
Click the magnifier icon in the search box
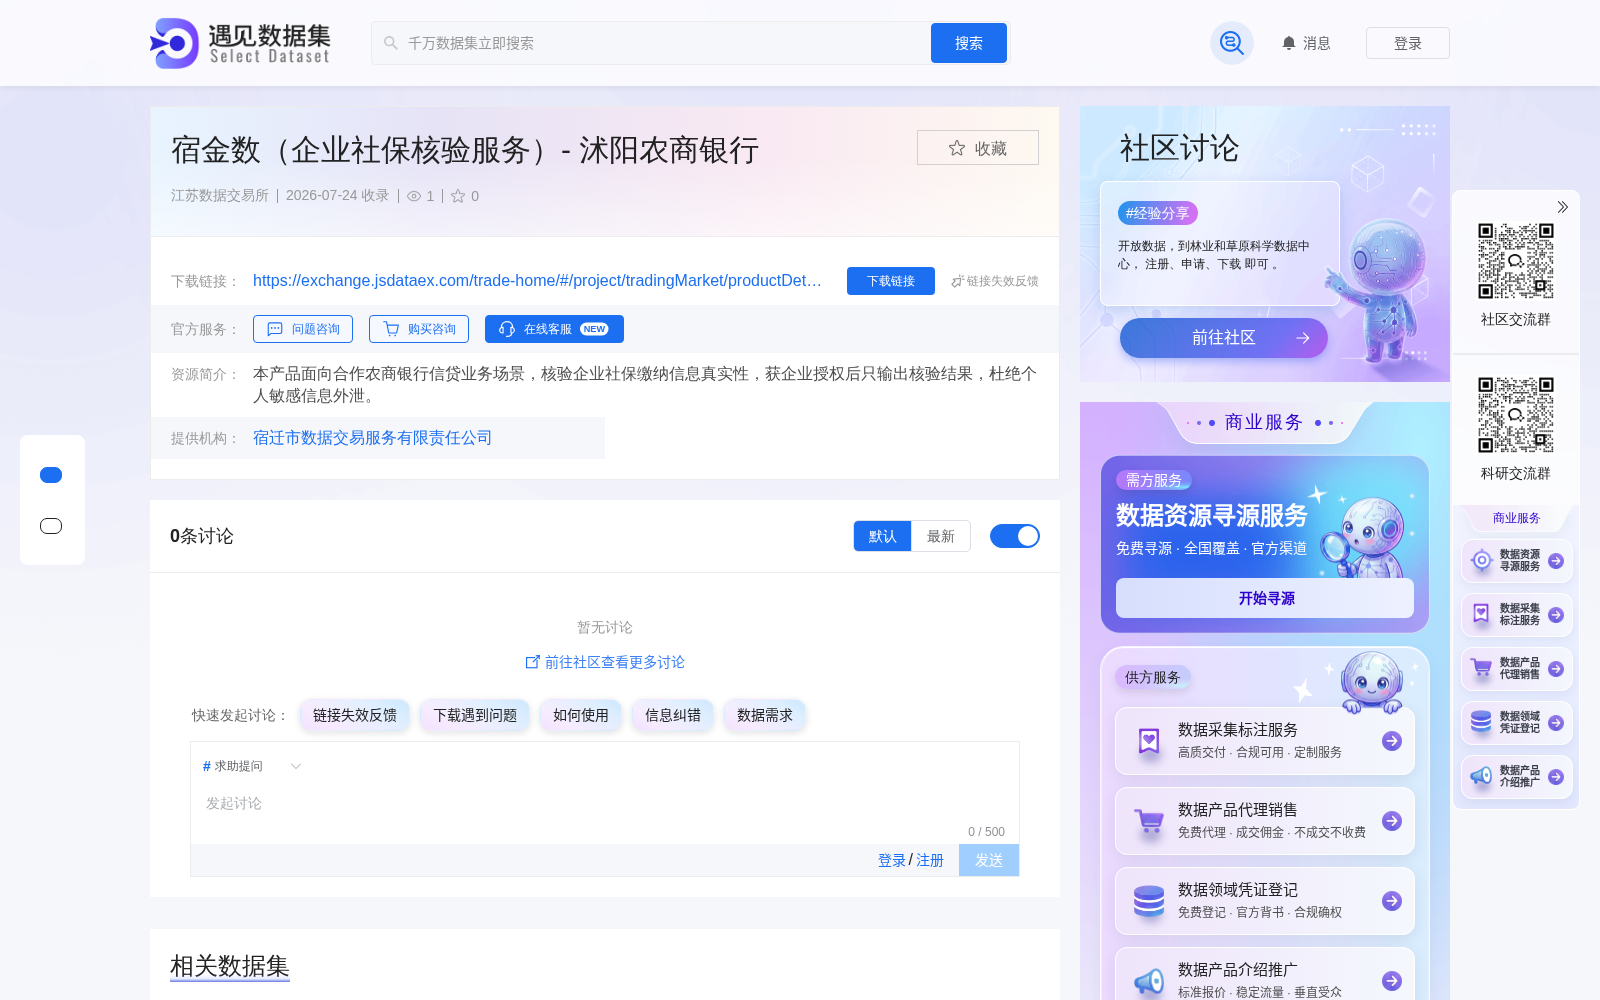pyautogui.click(x=391, y=43)
